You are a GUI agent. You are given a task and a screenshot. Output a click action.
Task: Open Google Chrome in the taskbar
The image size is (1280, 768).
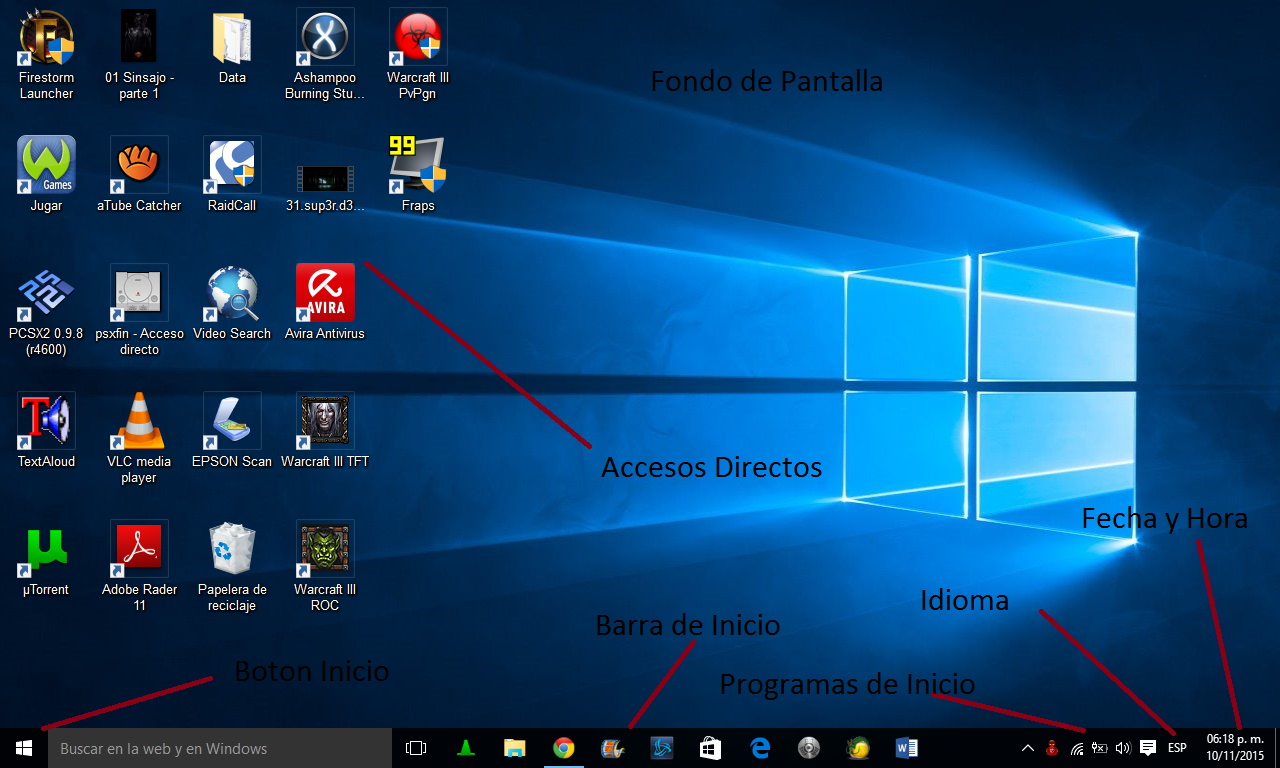tap(563, 748)
